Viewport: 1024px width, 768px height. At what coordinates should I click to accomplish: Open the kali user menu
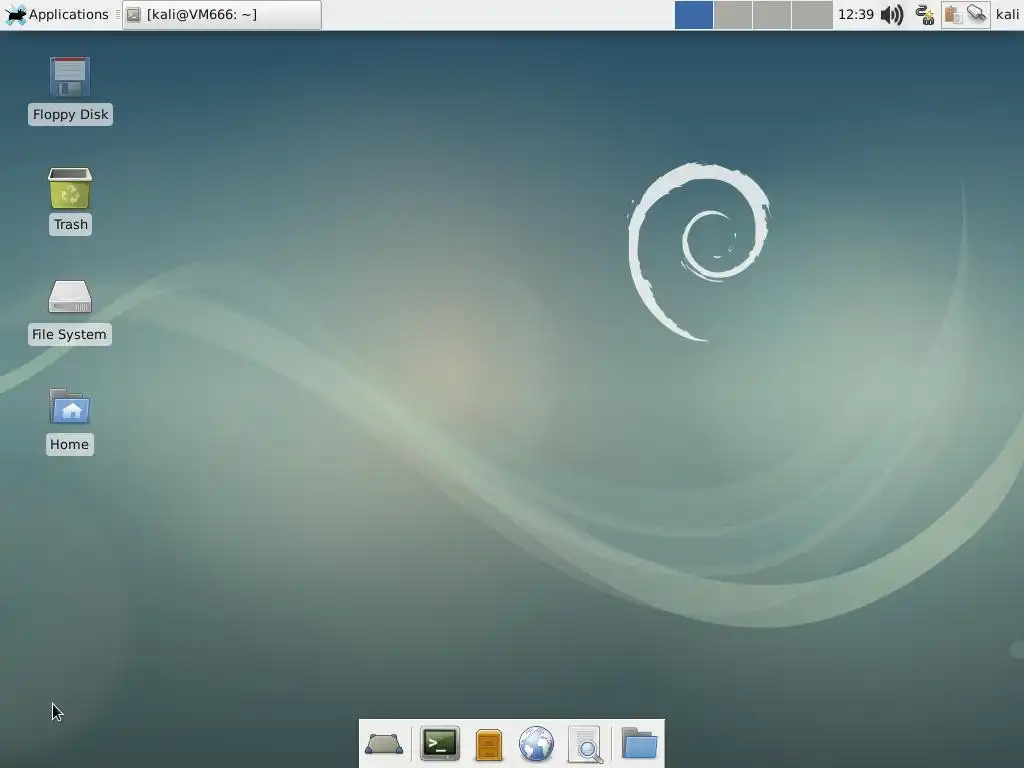click(x=1007, y=14)
